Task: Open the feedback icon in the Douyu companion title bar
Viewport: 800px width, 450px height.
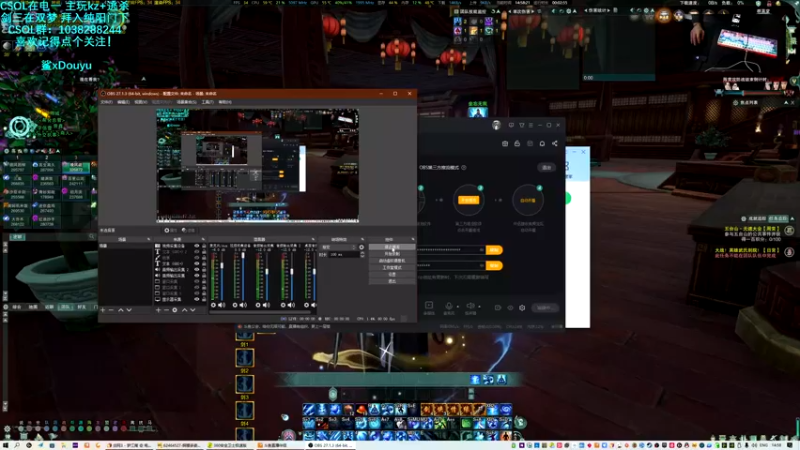Action: (511, 125)
